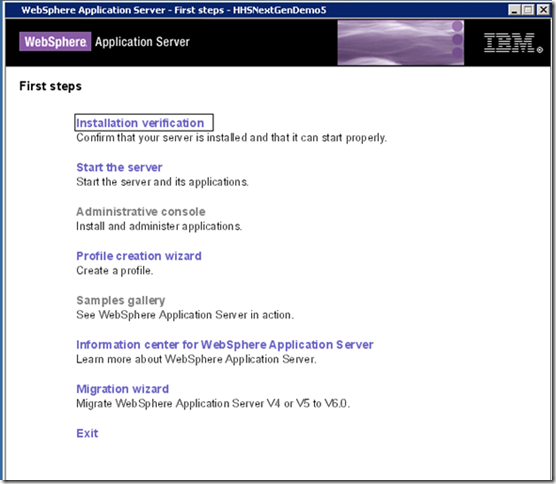The height and width of the screenshot is (484, 556).
Task: Click the purple WebSphere logo badge
Action: [x=55, y=41]
